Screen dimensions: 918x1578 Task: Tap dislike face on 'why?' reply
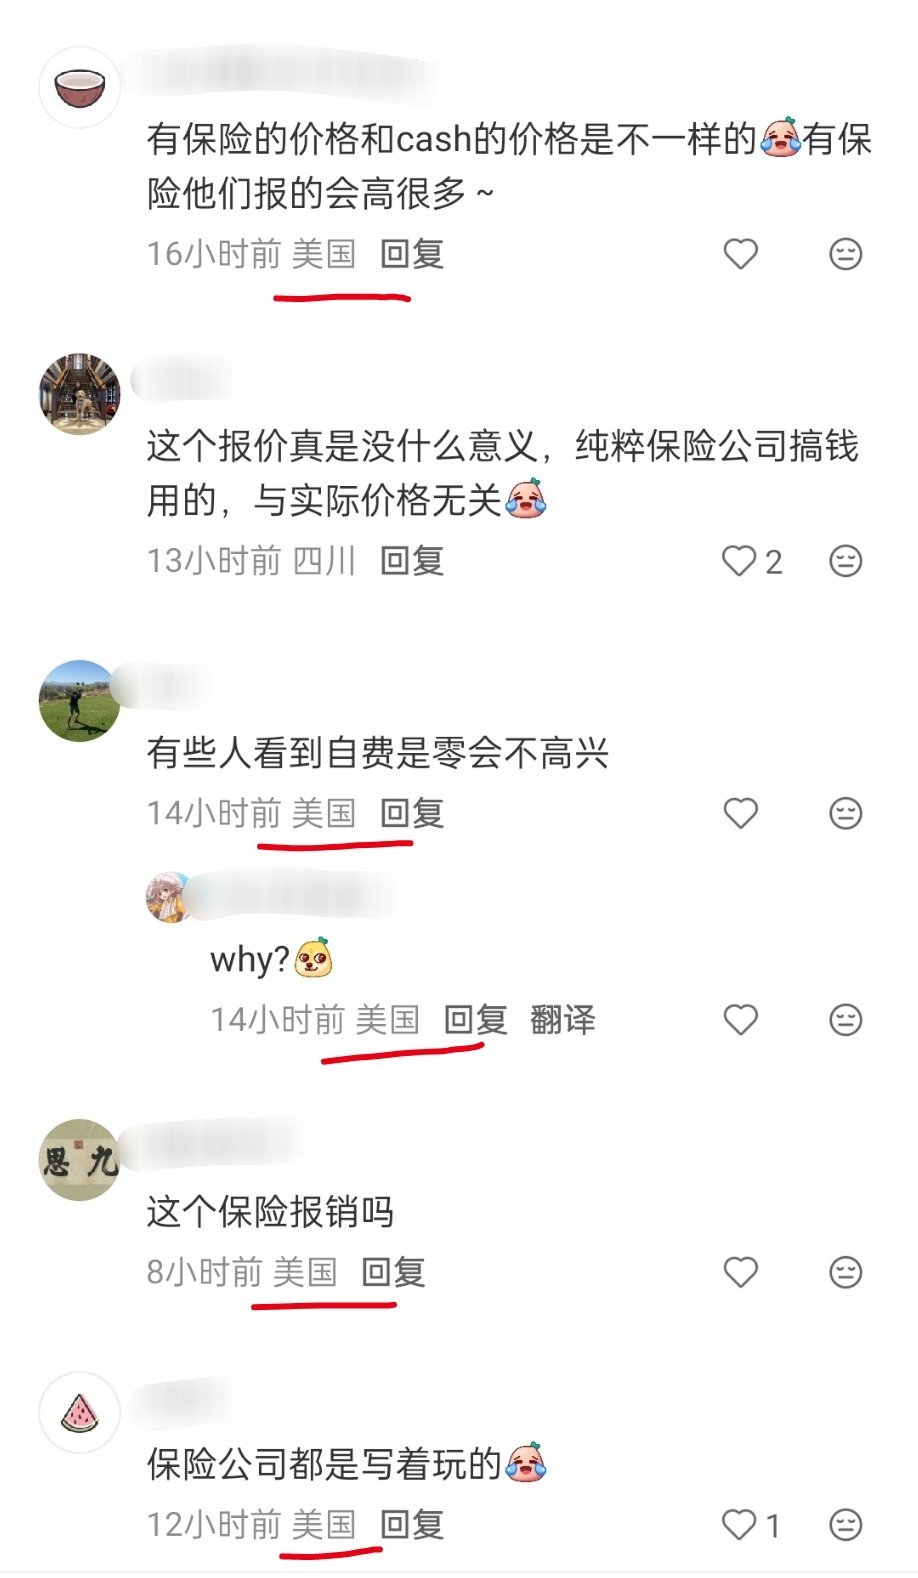point(846,1020)
